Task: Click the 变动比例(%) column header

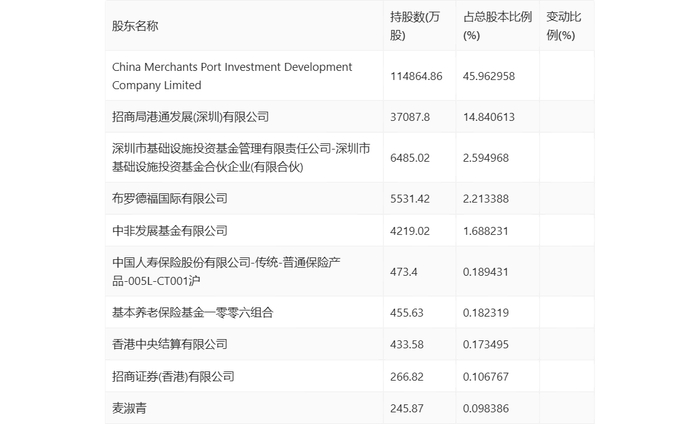Action: coord(567,26)
